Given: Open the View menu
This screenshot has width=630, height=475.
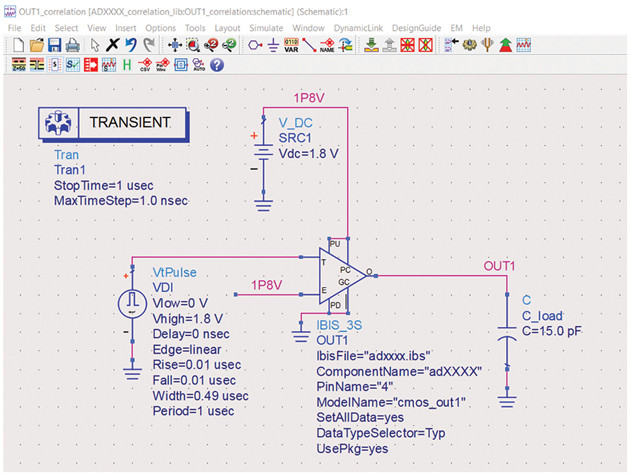Looking at the screenshot, I should pos(96,28).
